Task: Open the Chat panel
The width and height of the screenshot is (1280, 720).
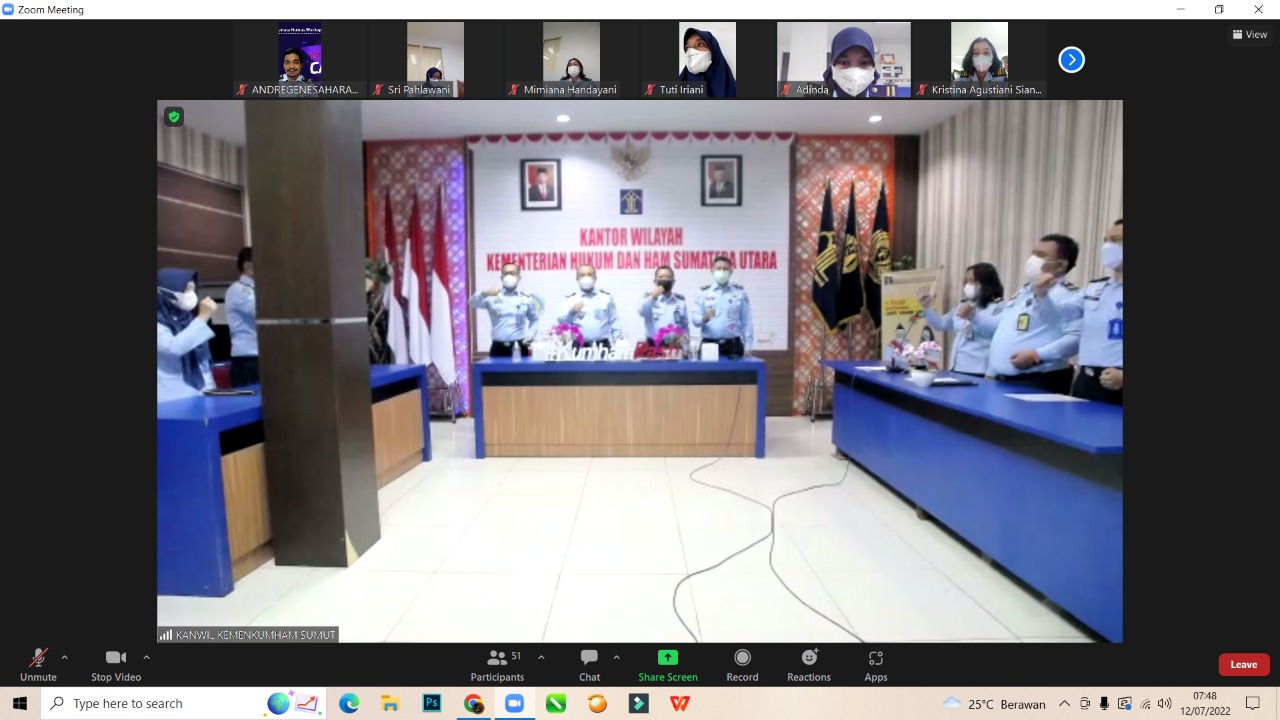Action: click(x=589, y=664)
